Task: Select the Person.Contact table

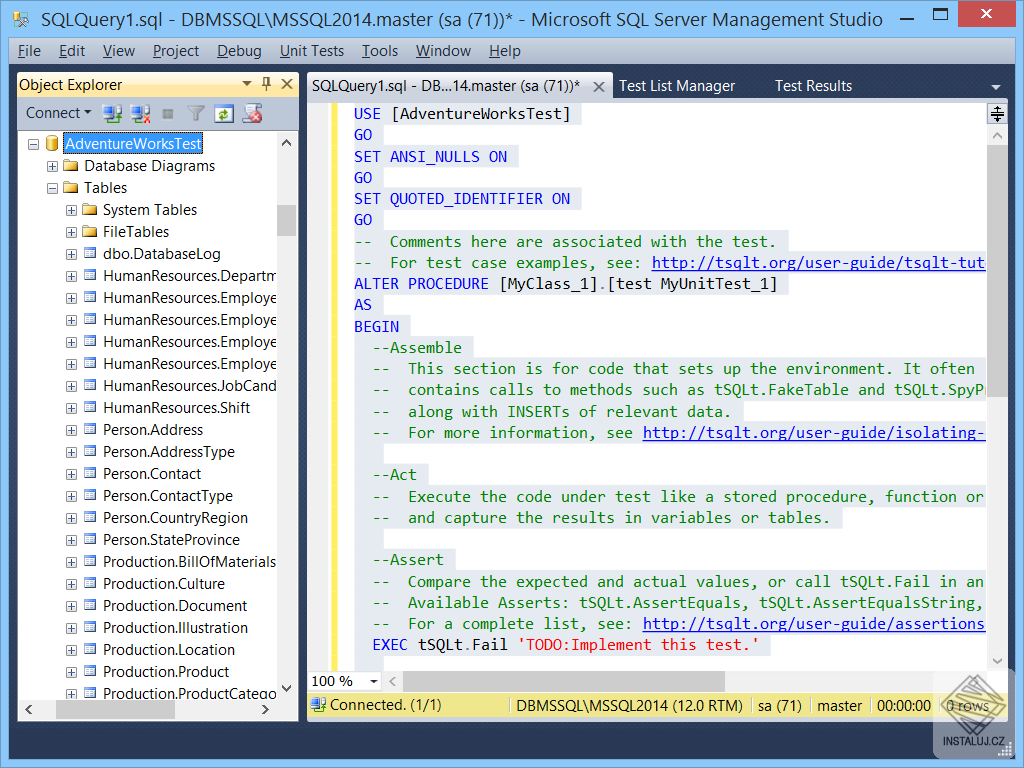Action: click(x=152, y=474)
